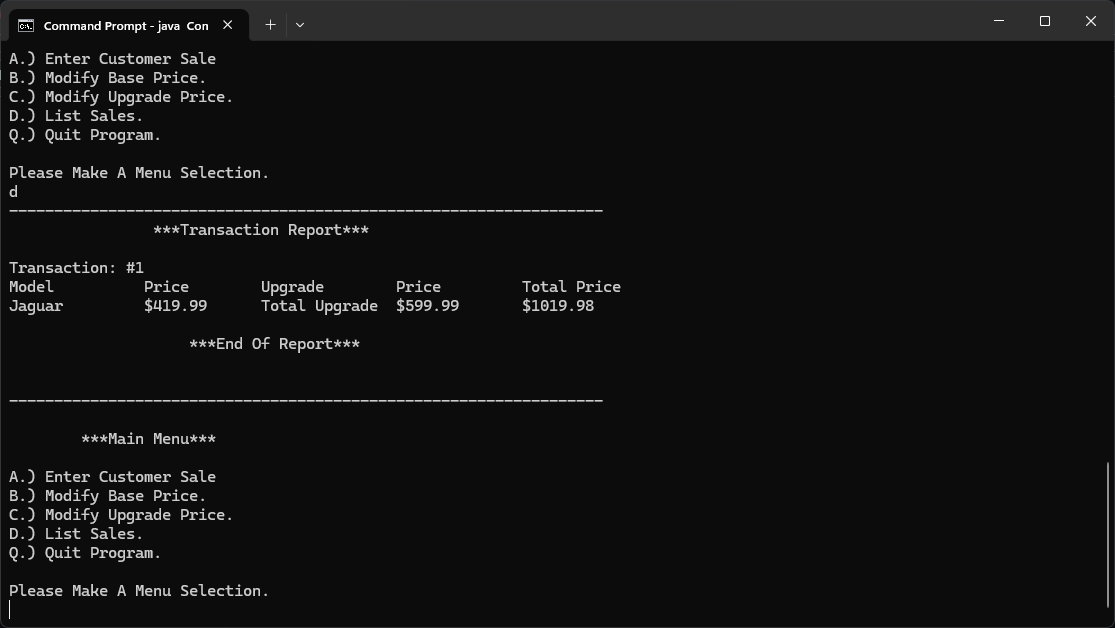
Task: Click the List Sales option text
Action: click(x=76, y=534)
